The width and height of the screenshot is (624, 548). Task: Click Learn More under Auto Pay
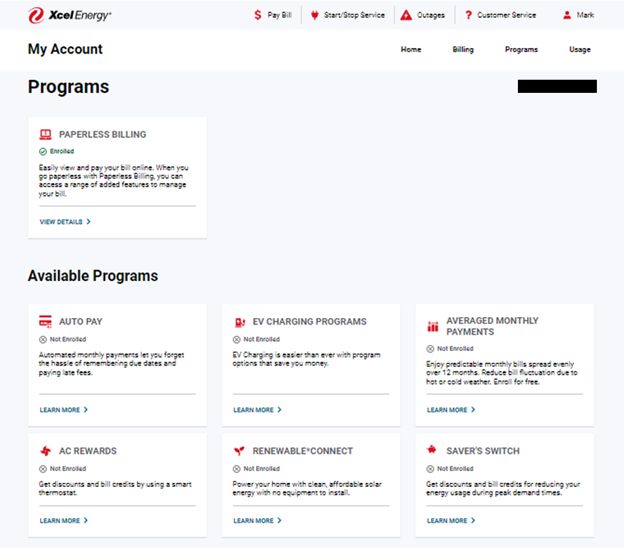(64, 410)
